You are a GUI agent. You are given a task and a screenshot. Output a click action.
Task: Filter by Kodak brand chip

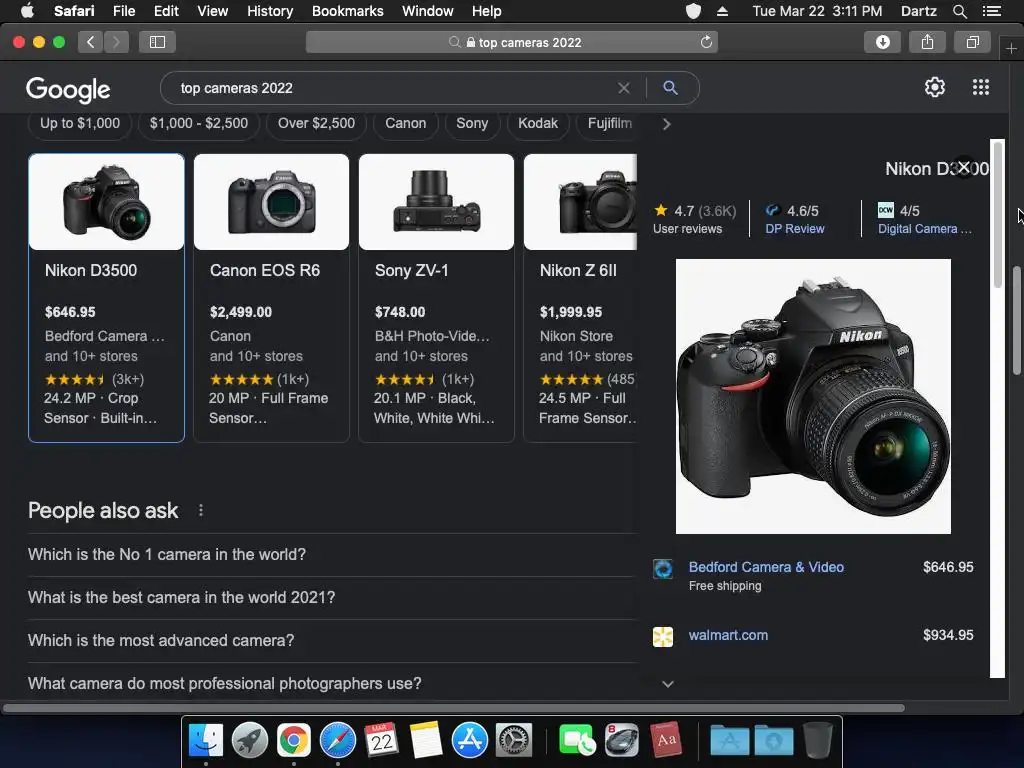(538, 123)
